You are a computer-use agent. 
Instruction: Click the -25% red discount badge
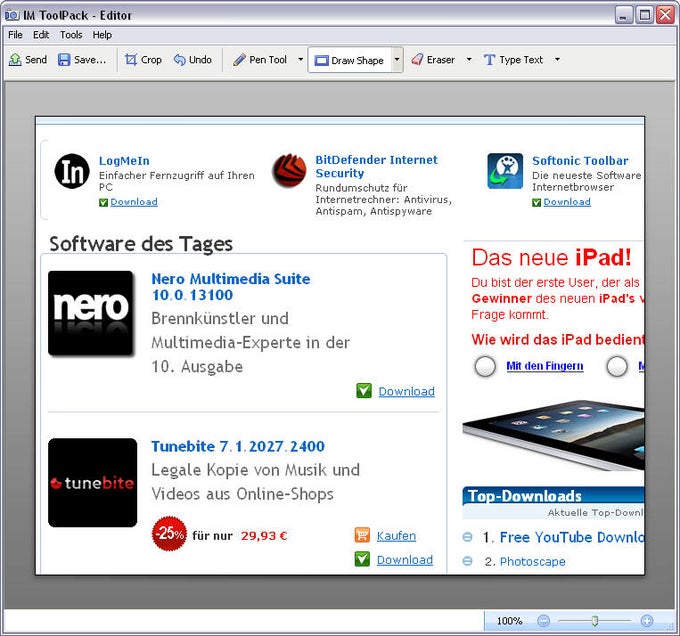tap(169, 533)
